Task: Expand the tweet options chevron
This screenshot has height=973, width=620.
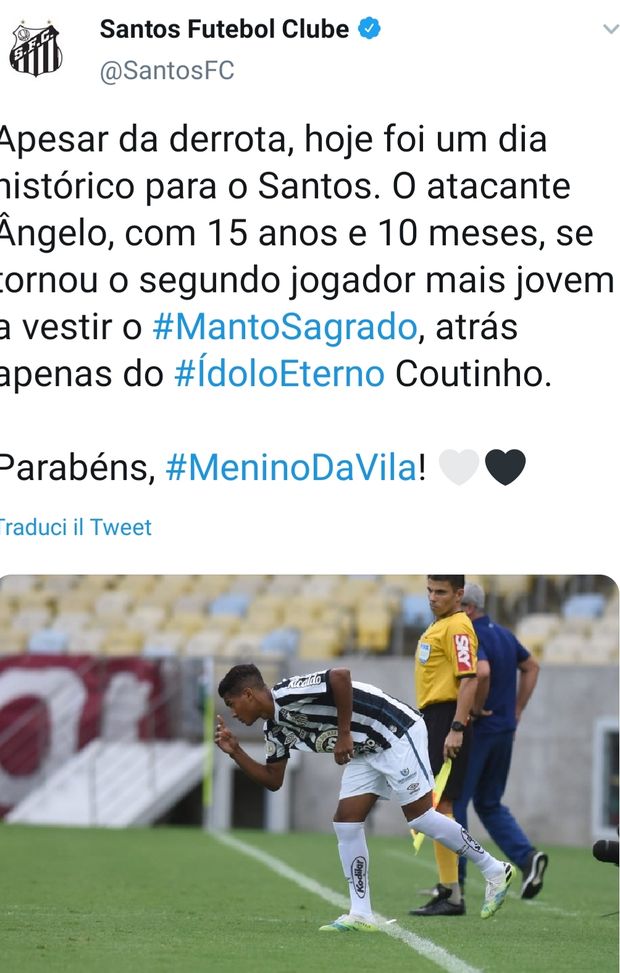Action: tap(611, 29)
